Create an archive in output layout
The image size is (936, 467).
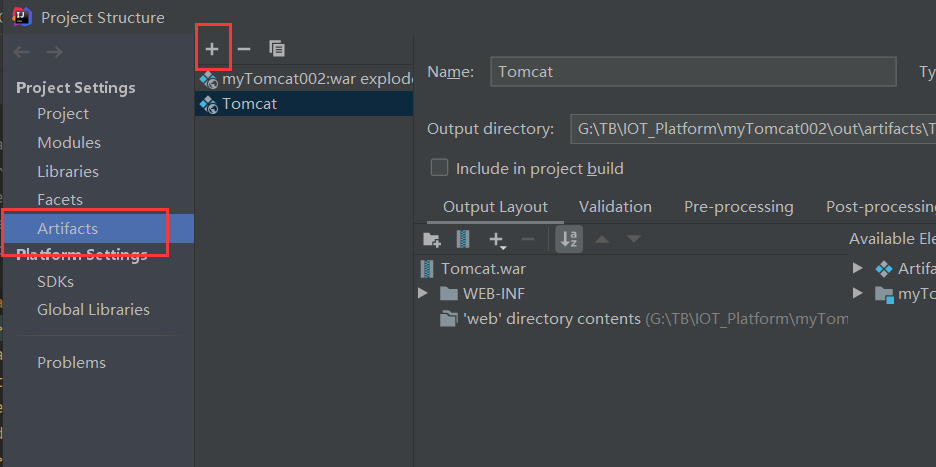coord(462,239)
